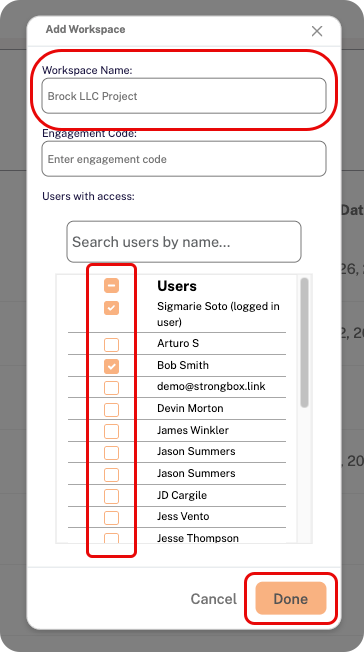This screenshot has height=652, width=364.
Task: Toggle the select-all Users checkbox
Action: click(111, 286)
